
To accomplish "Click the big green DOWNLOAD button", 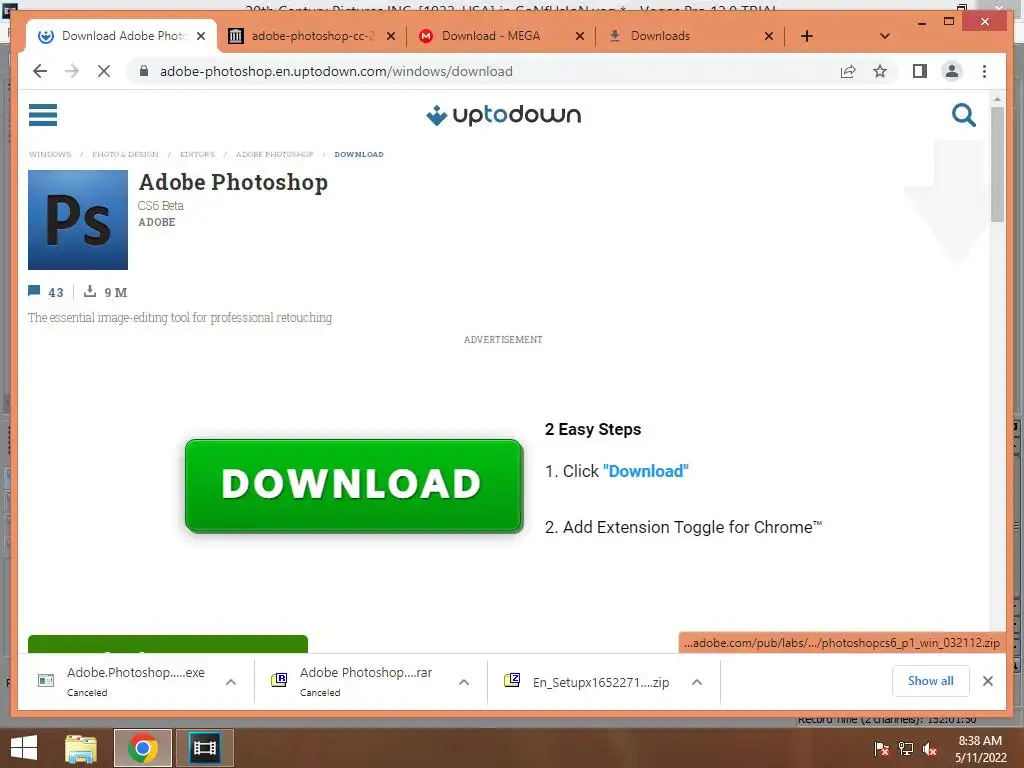I will click(x=354, y=485).
